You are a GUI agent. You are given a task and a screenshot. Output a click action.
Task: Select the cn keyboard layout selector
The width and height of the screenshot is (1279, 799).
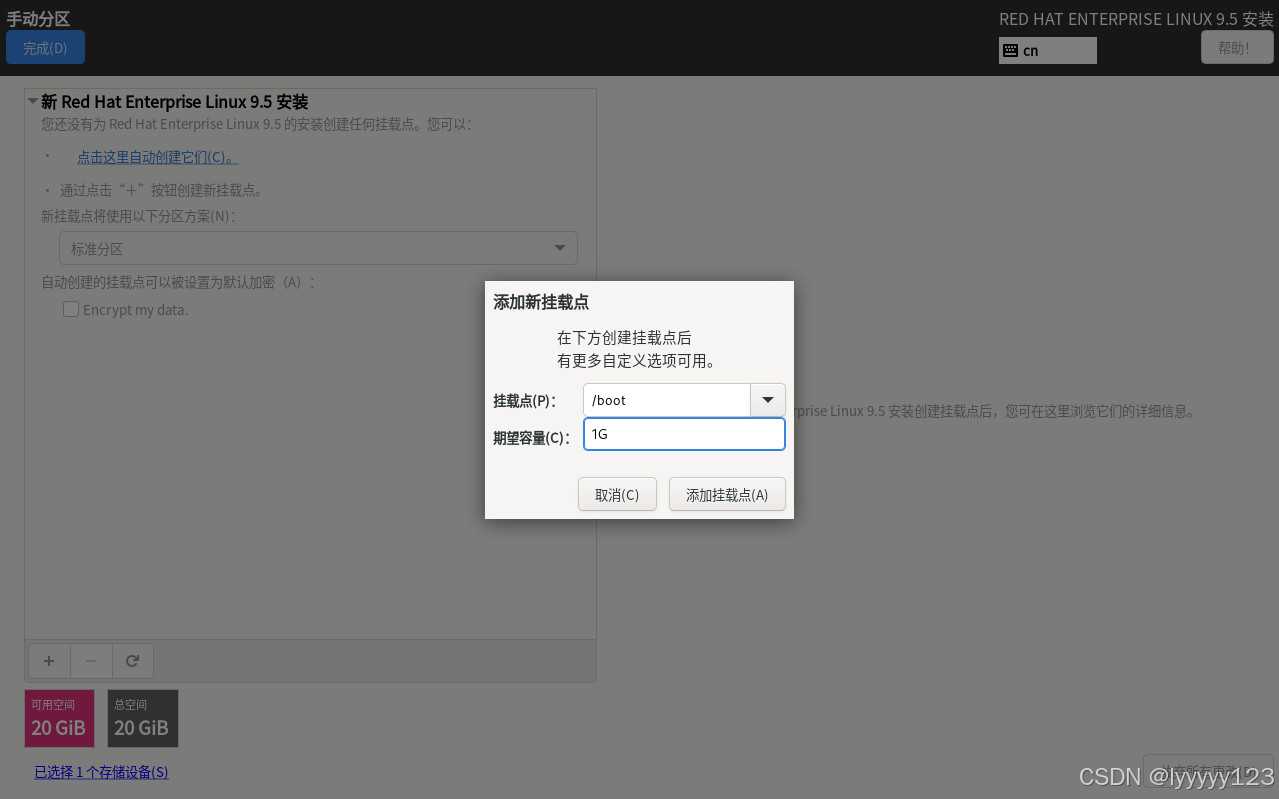tap(1047, 50)
